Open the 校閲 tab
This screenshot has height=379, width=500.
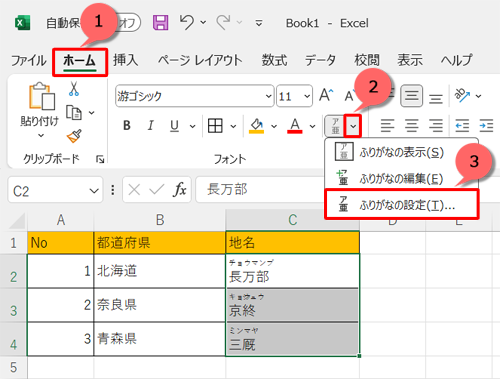[x=367, y=60]
